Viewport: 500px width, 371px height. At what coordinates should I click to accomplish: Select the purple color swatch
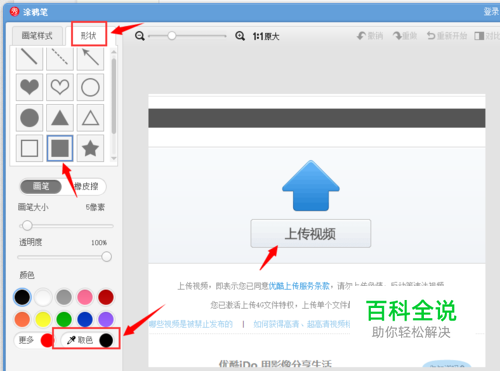point(106,319)
